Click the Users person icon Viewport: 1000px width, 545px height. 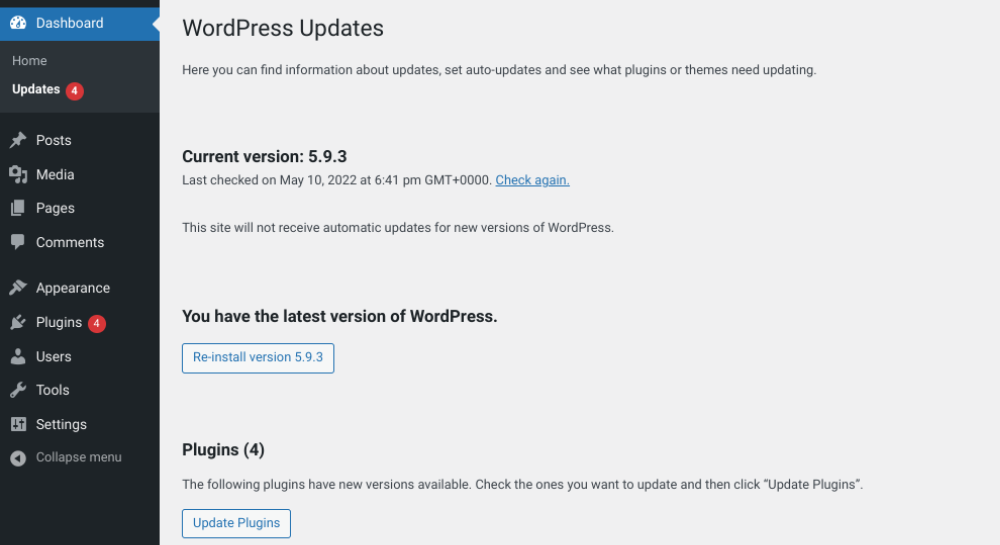coord(18,357)
